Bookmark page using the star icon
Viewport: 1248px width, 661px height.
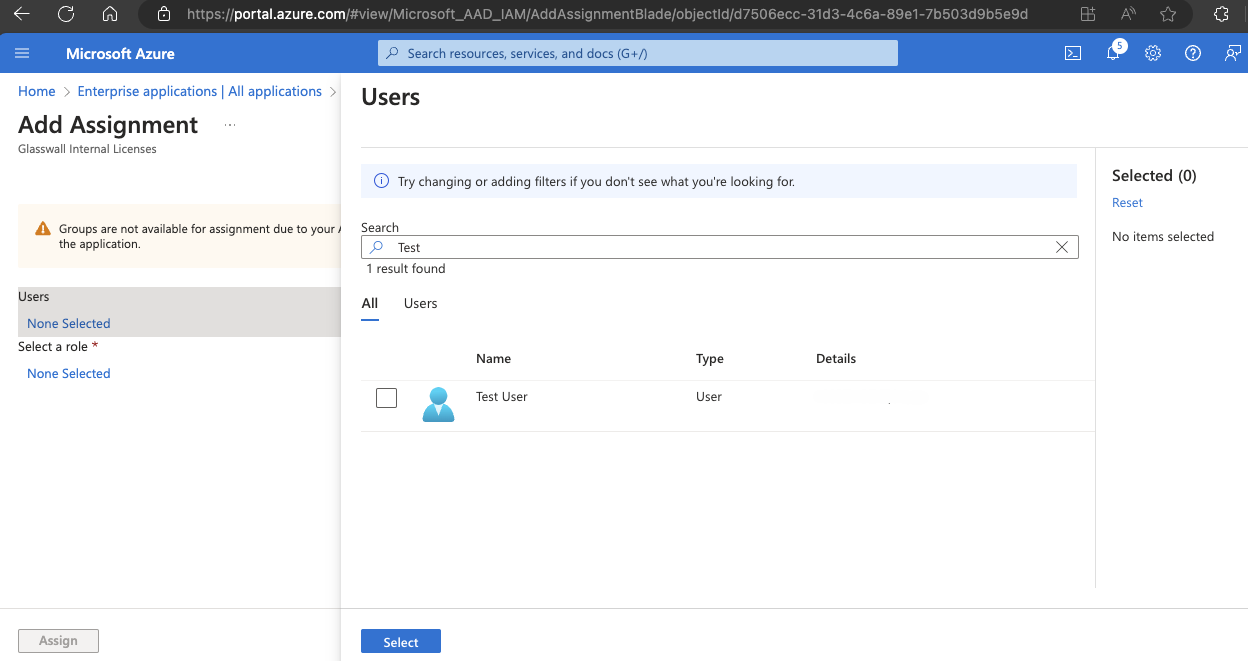(x=1168, y=14)
